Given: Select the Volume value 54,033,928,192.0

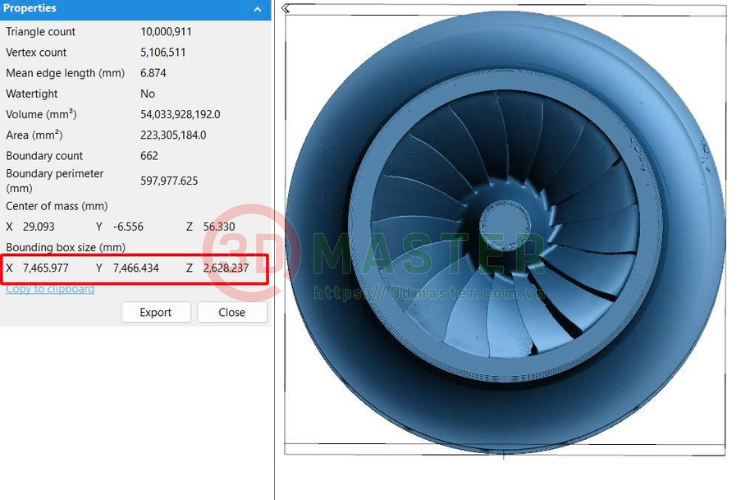Looking at the screenshot, I should (180, 114).
